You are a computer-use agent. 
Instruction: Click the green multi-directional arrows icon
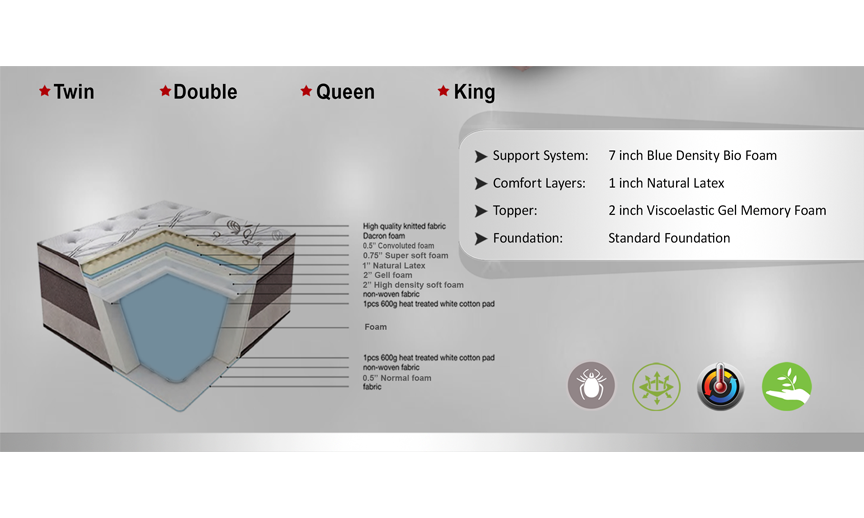point(656,386)
